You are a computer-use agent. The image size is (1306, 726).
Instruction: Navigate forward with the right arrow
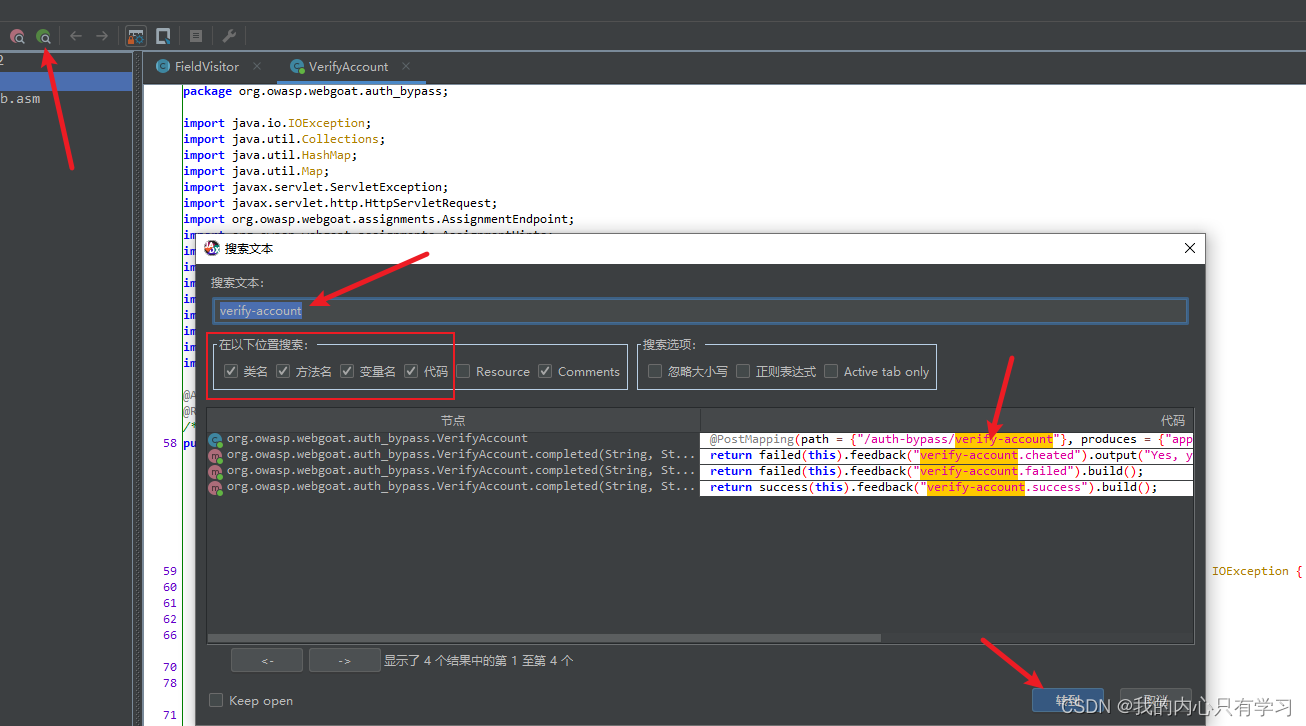pyautogui.click(x=102, y=36)
